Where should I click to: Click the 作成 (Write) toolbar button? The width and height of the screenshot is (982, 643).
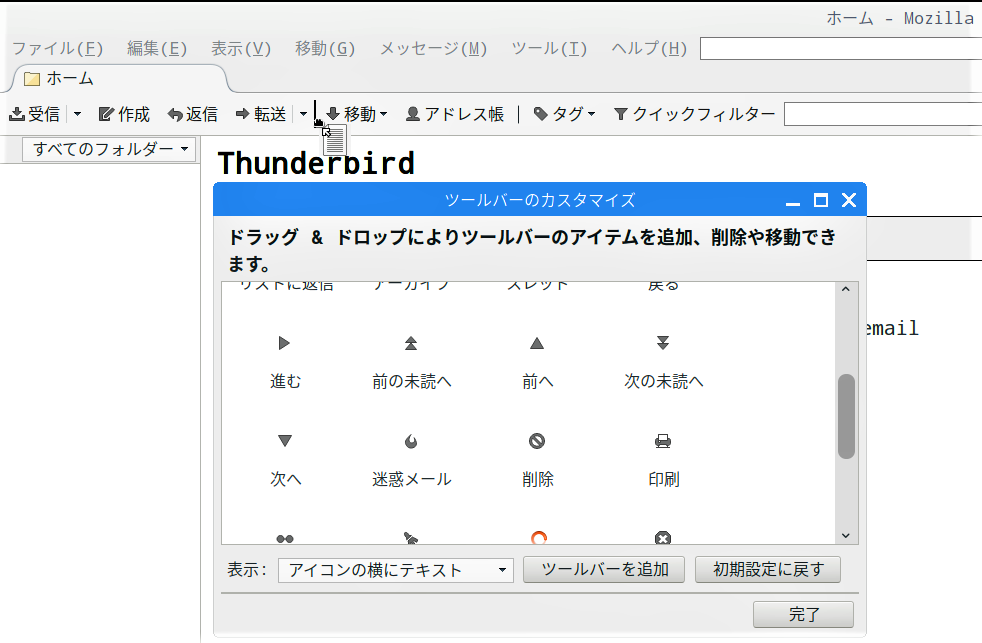pos(124,114)
